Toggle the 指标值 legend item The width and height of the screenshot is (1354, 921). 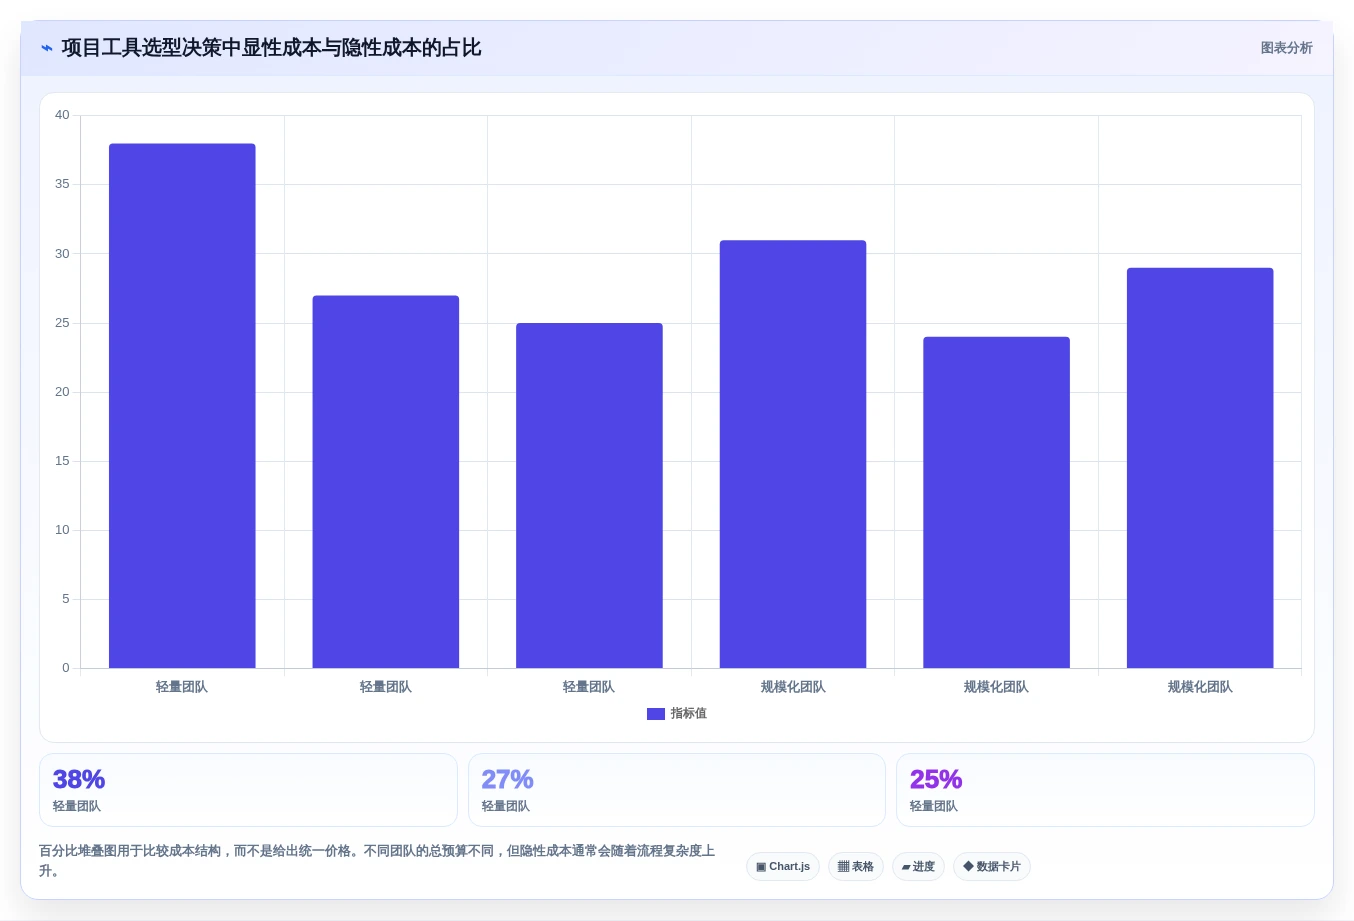[x=677, y=714]
